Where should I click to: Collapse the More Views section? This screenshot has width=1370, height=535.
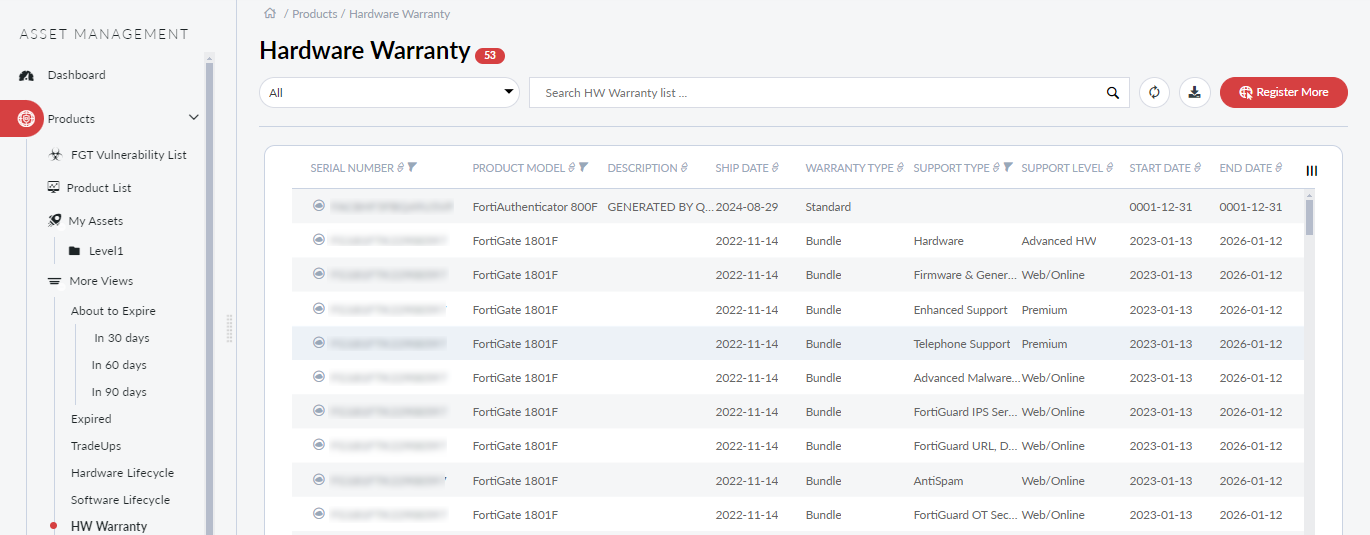click(x=101, y=281)
